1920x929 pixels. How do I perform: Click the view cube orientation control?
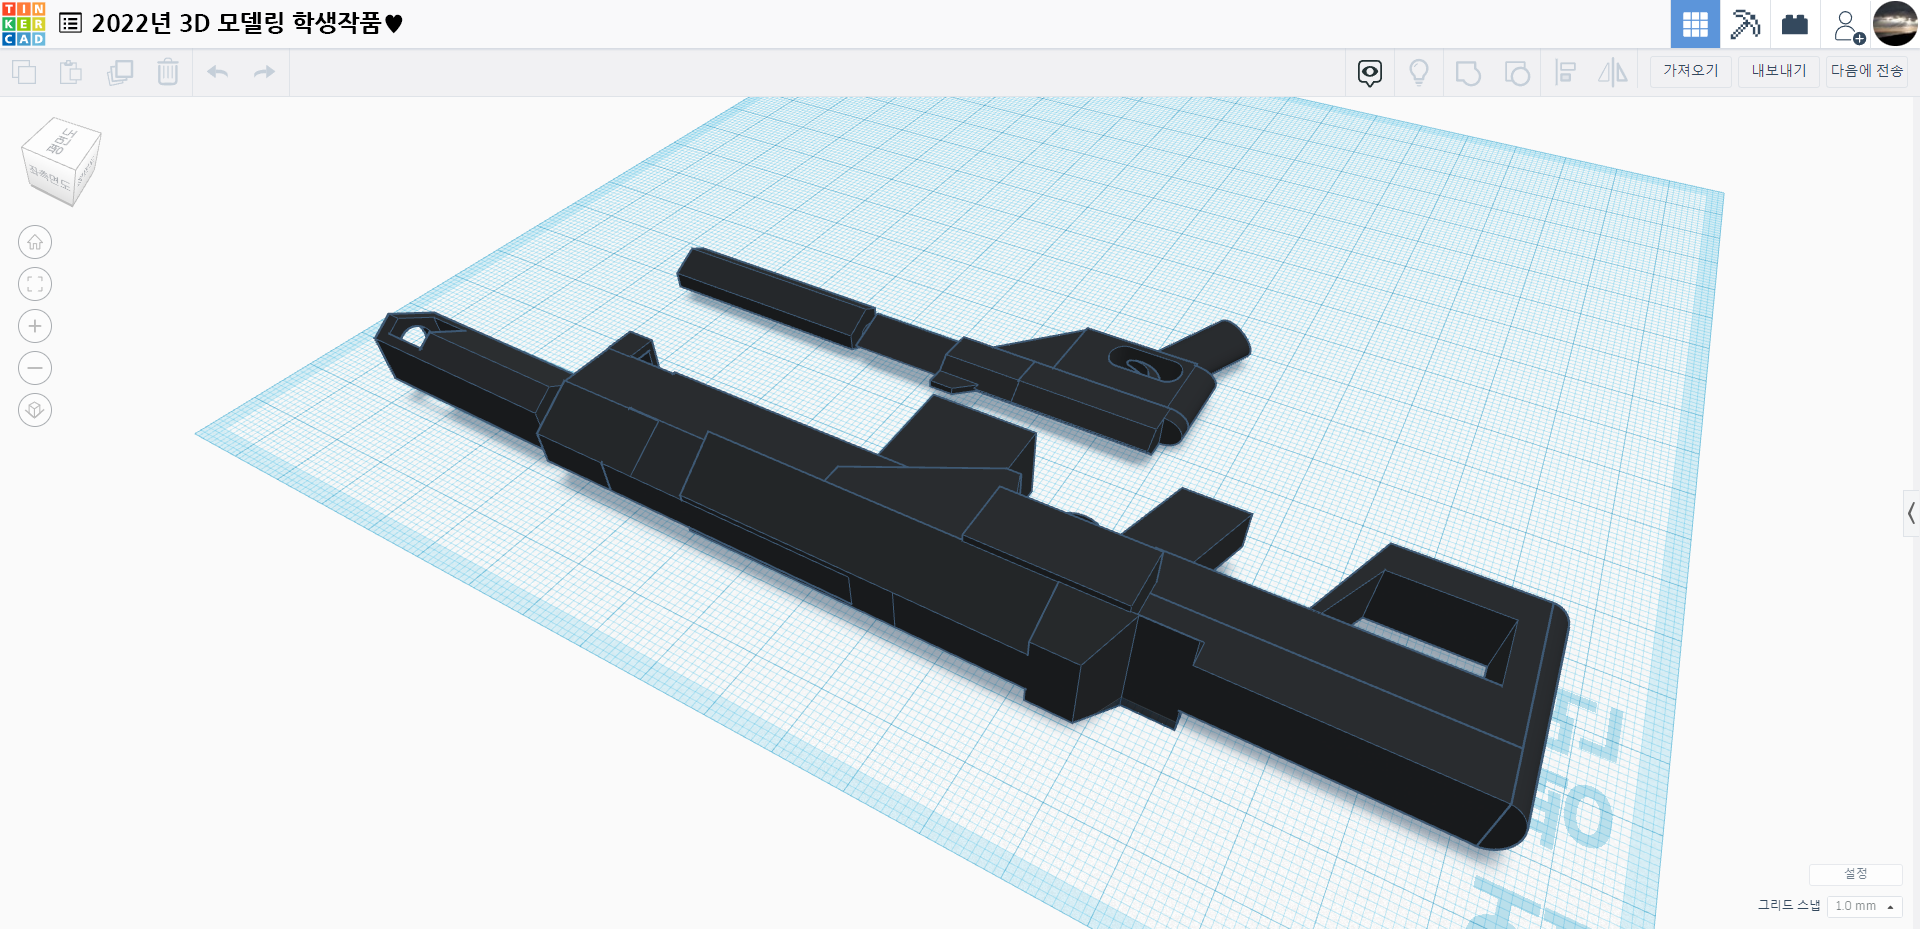pos(60,162)
